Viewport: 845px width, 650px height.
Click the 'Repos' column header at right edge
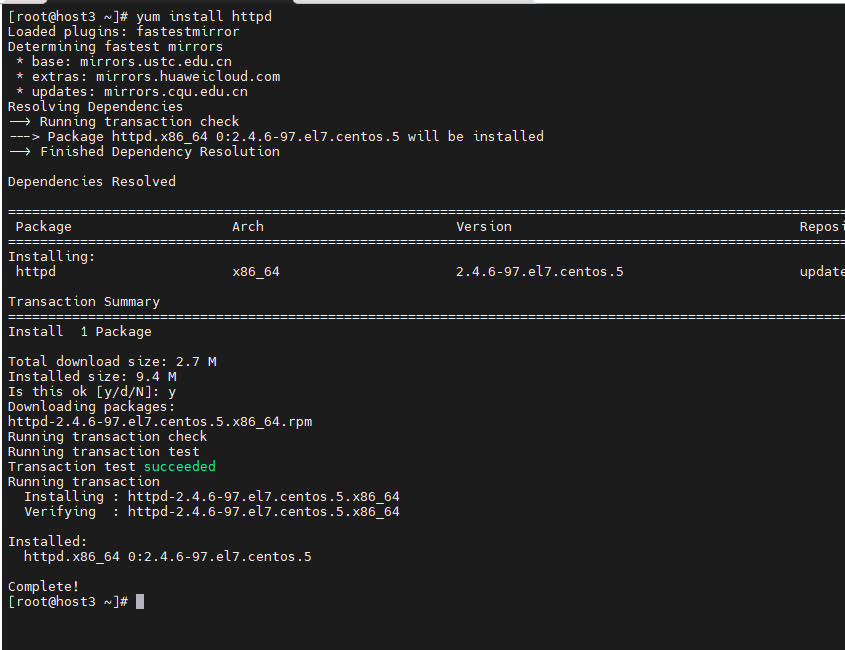coord(822,227)
